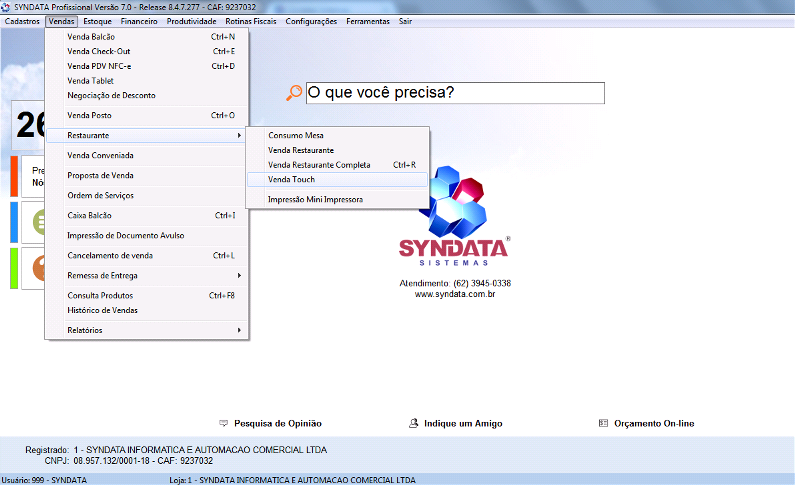Screen dimensions: 795x485
Task: Open the Ferramentas menu
Action: pyautogui.click(x=368, y=21)
